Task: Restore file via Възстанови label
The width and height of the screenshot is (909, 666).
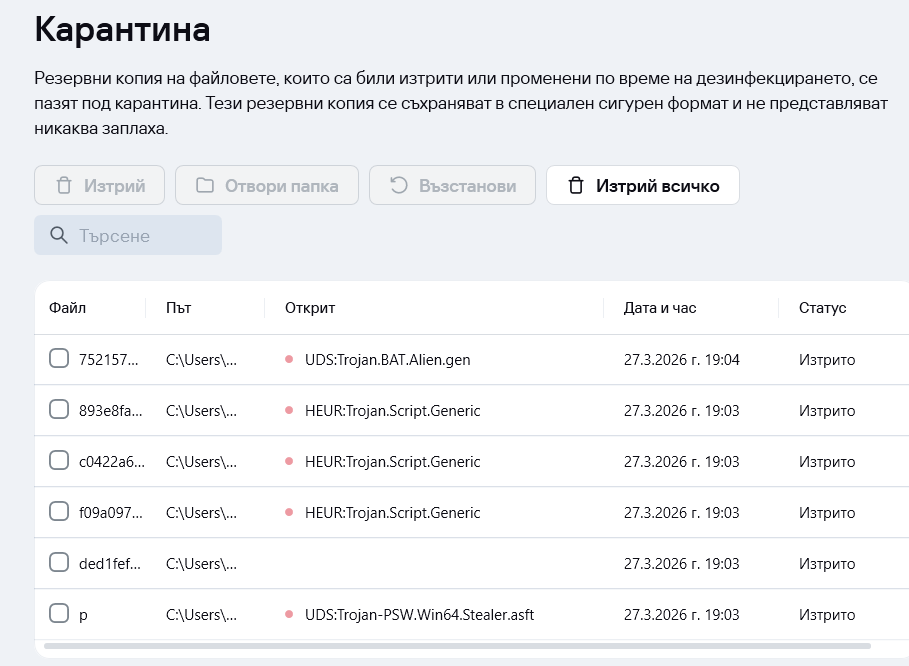Action: click(467, 185)
